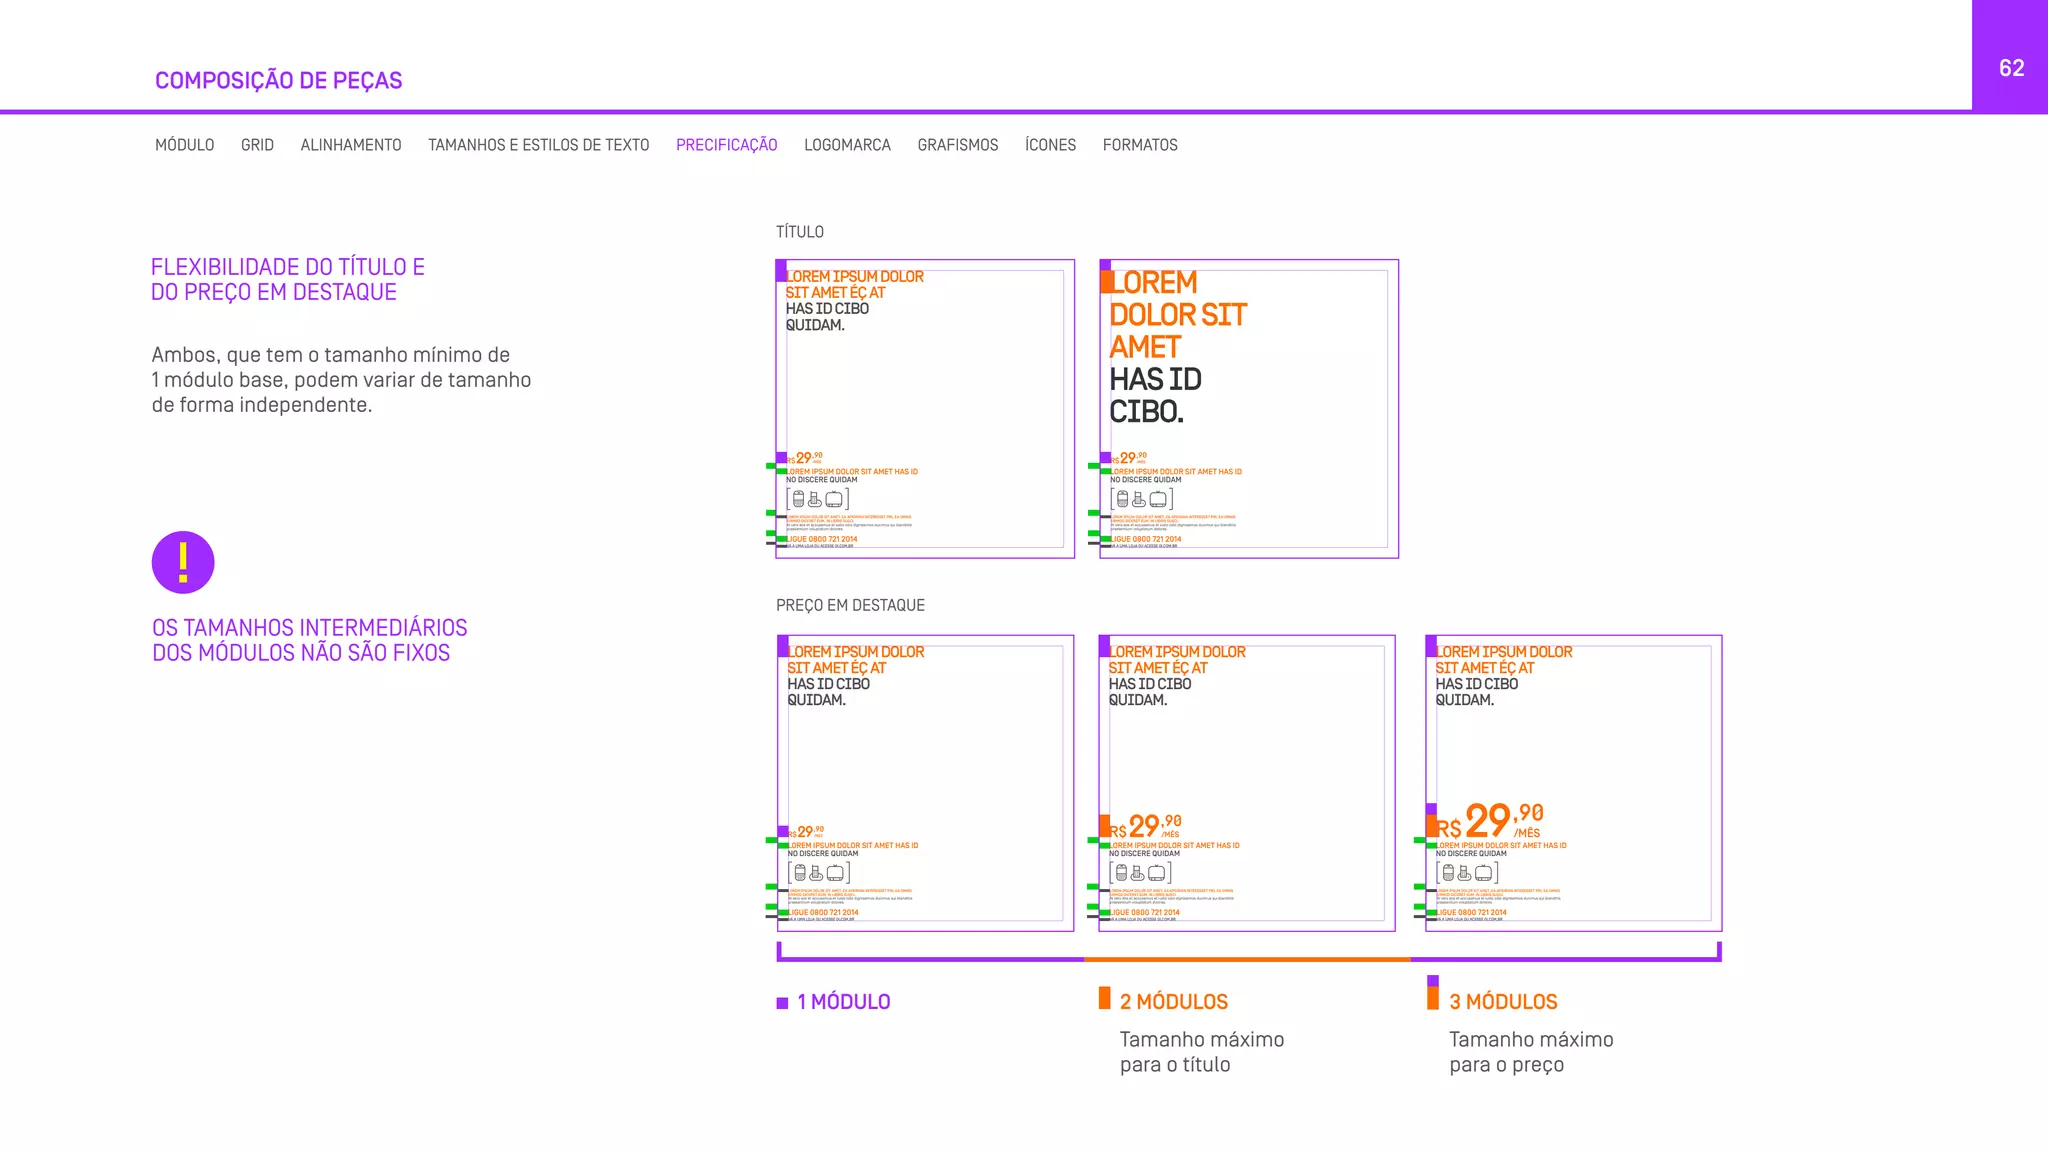Click device icons in first TÍTULO layout
The width and height of the screenshot is (2048, 1152).
817,499
